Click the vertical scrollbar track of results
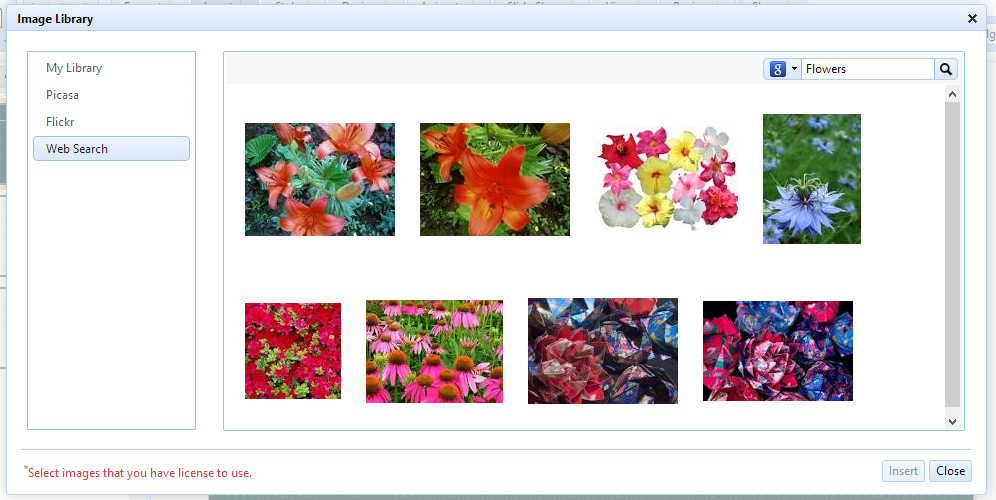 pyautogui.click(x=952, y=254)
